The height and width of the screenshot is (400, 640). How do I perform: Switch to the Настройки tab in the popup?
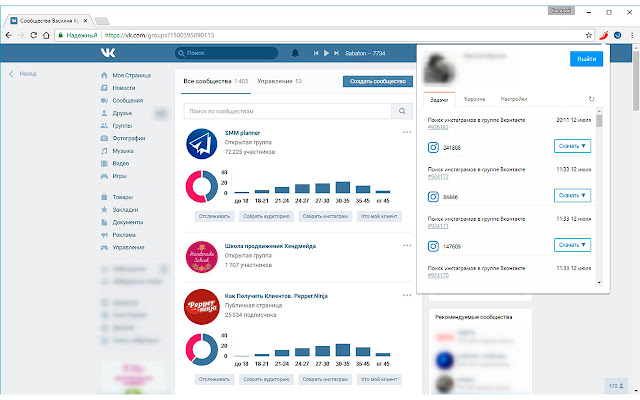514,99
